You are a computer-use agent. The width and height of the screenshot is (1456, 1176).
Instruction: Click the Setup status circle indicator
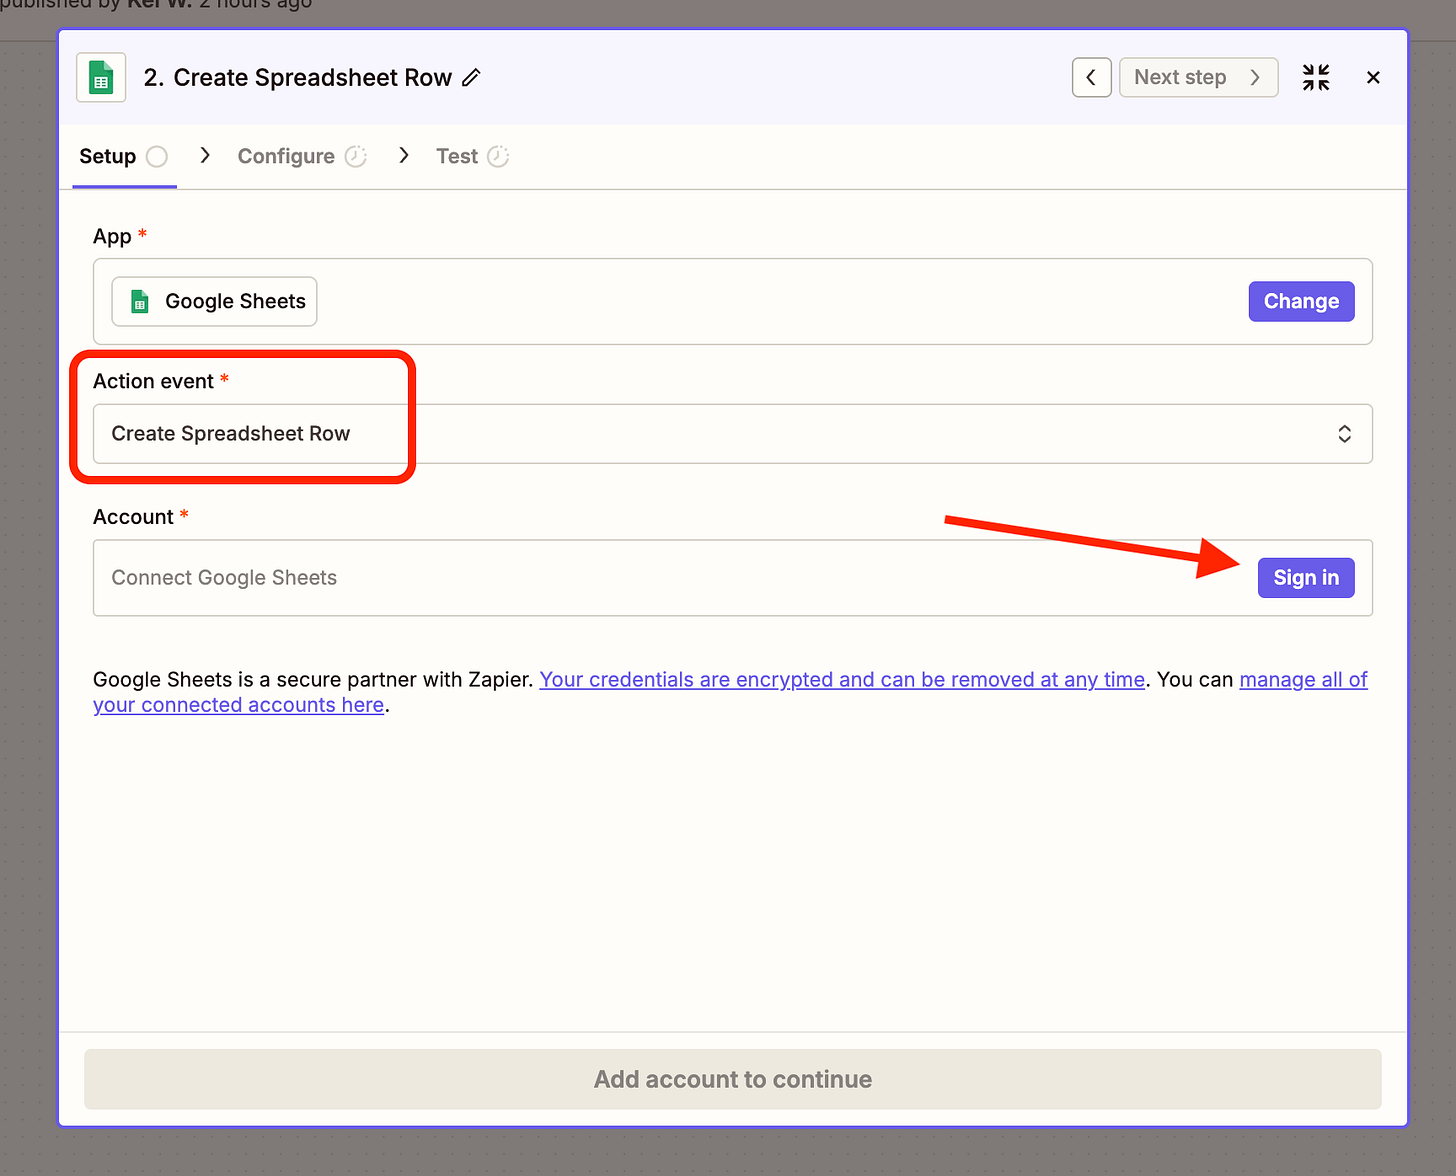point(157,156)
